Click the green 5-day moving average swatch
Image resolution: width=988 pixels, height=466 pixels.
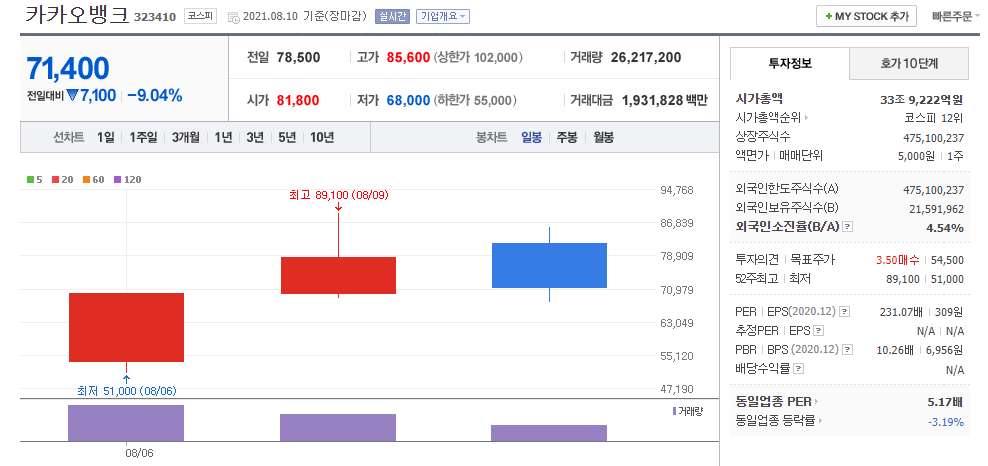click(31, 179)
